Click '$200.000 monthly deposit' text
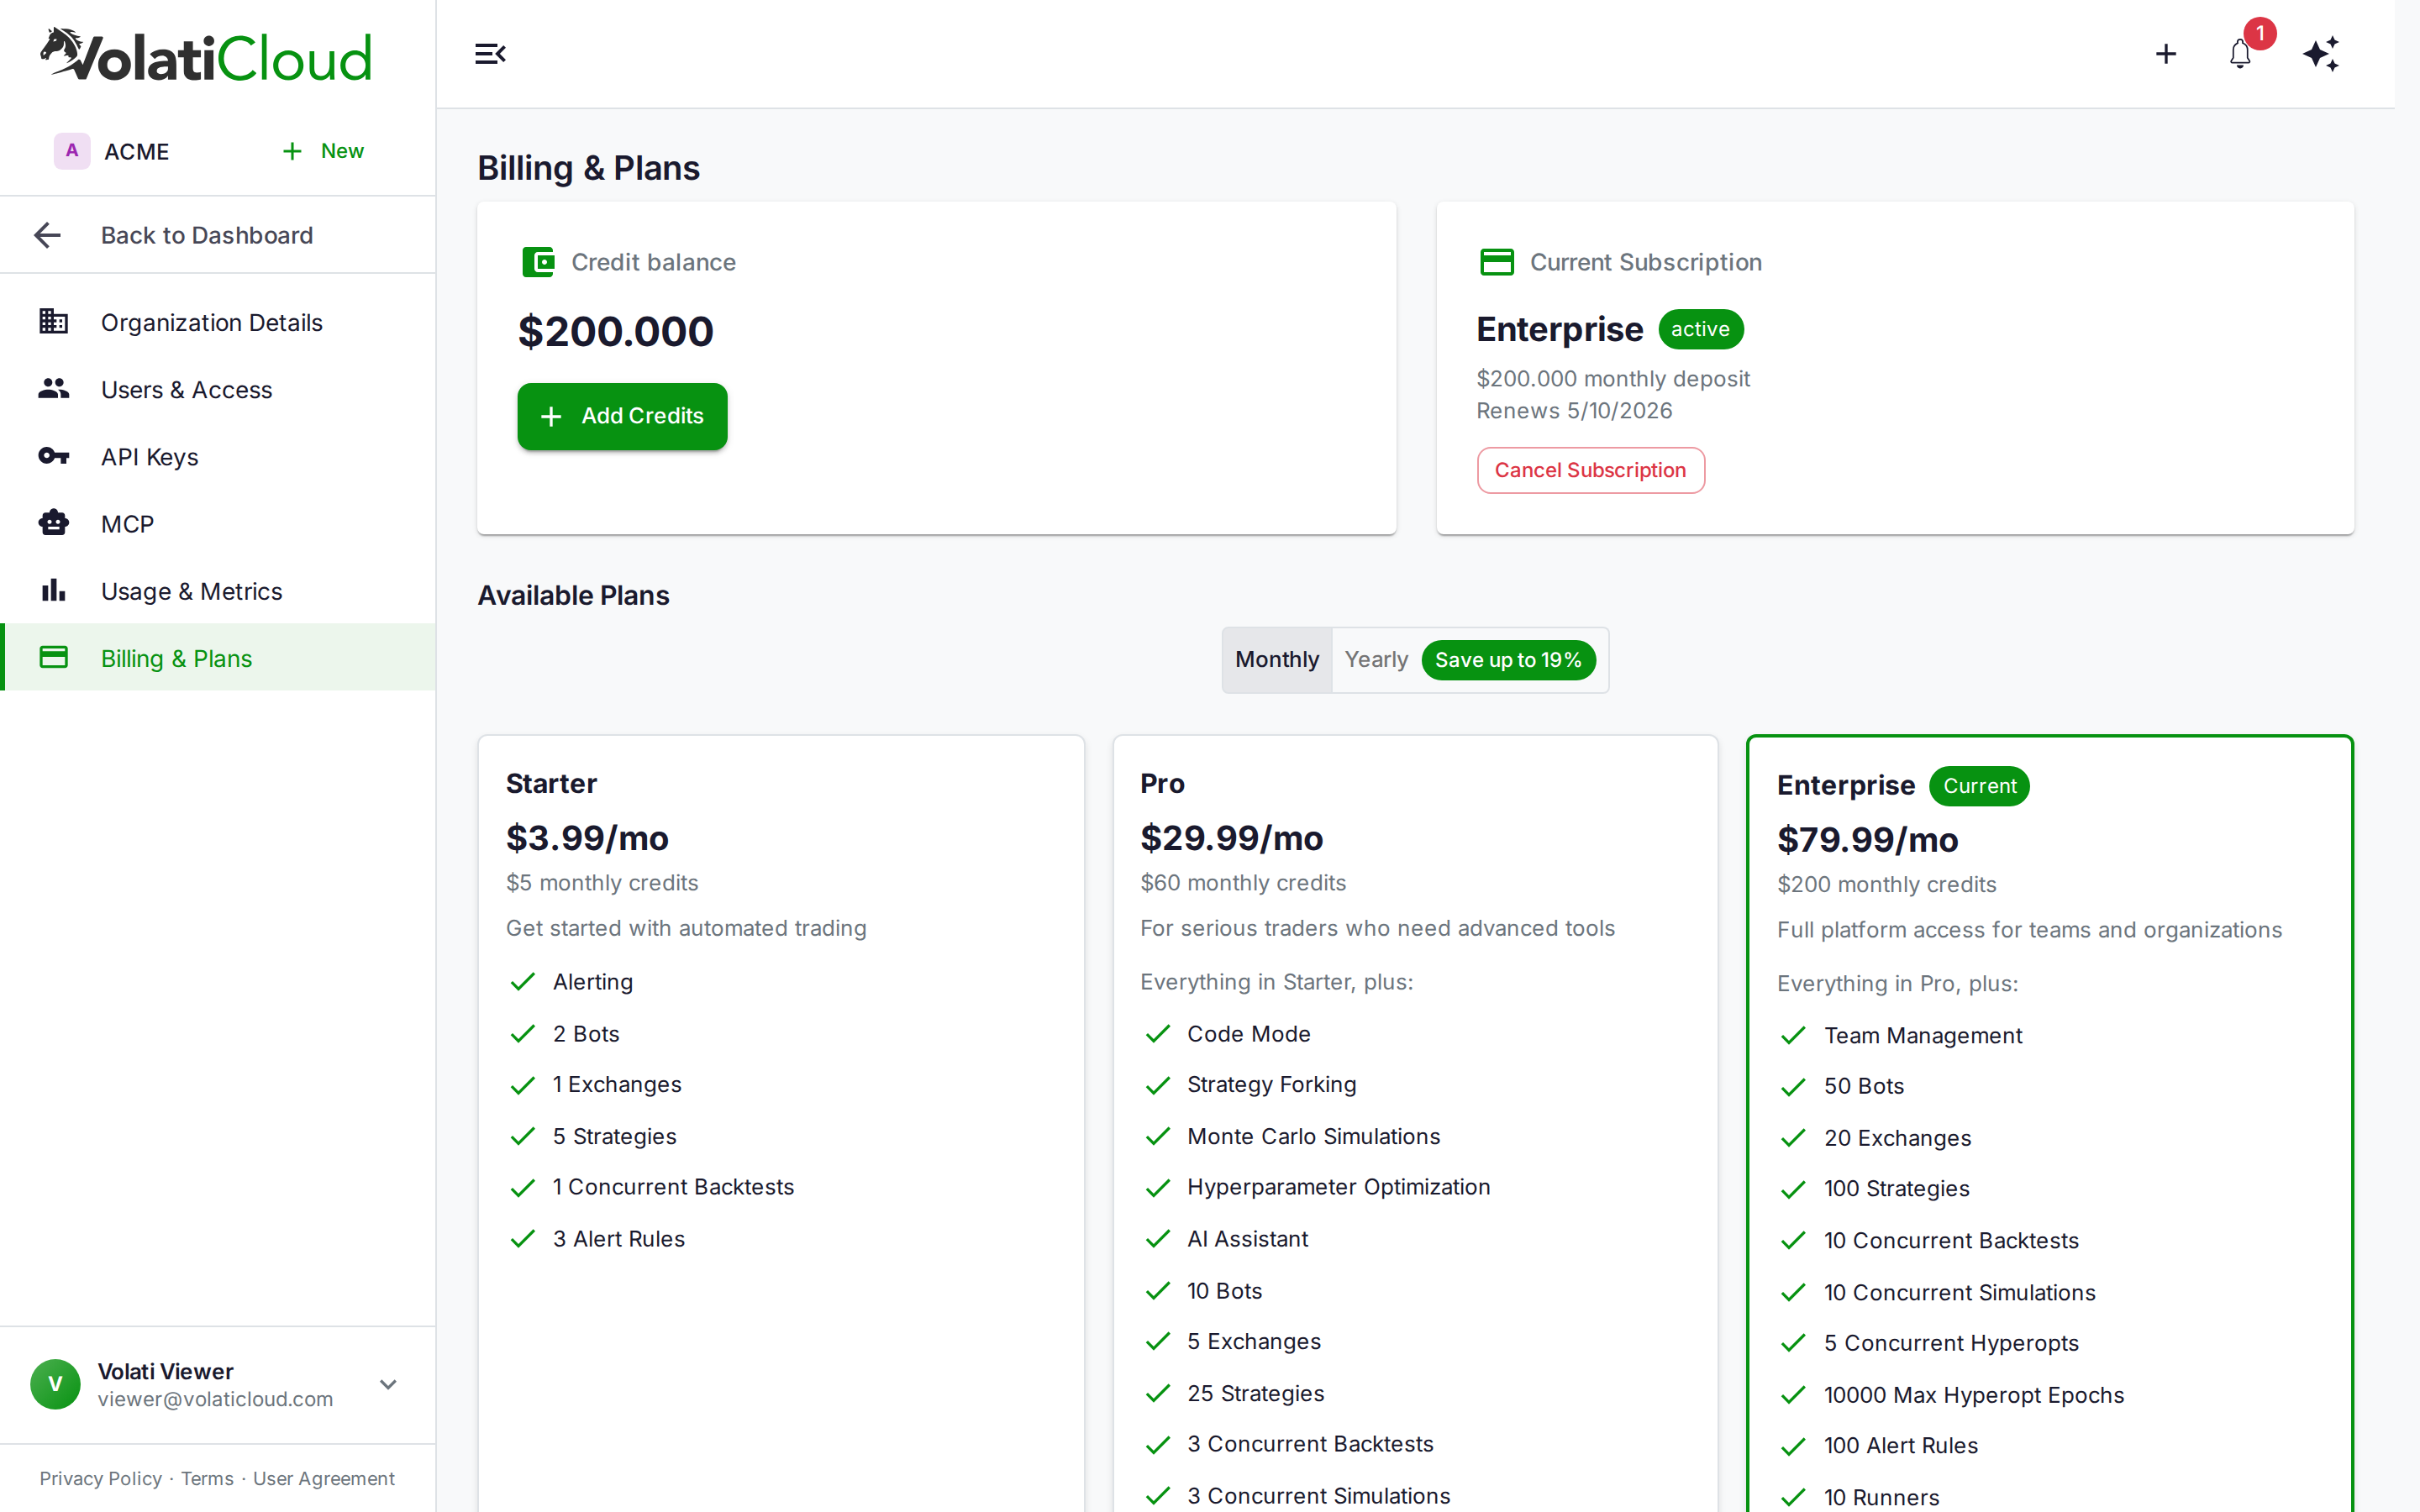2420x1512 pixels. click(1613, 379)
